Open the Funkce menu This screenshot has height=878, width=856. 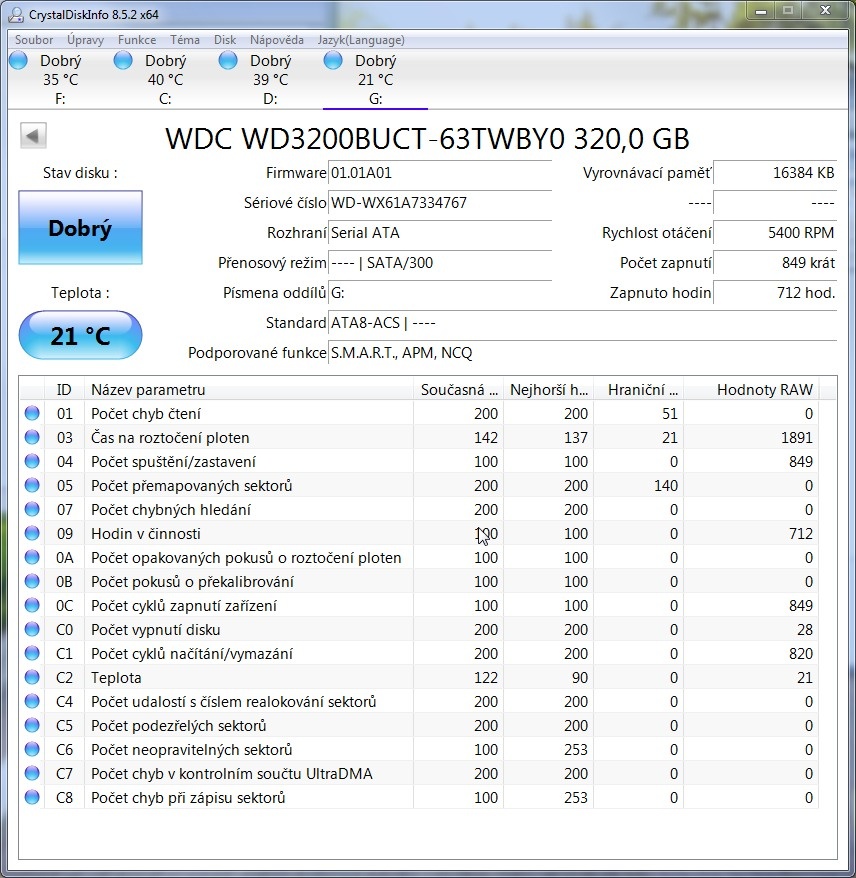click(x=137, y=40)
